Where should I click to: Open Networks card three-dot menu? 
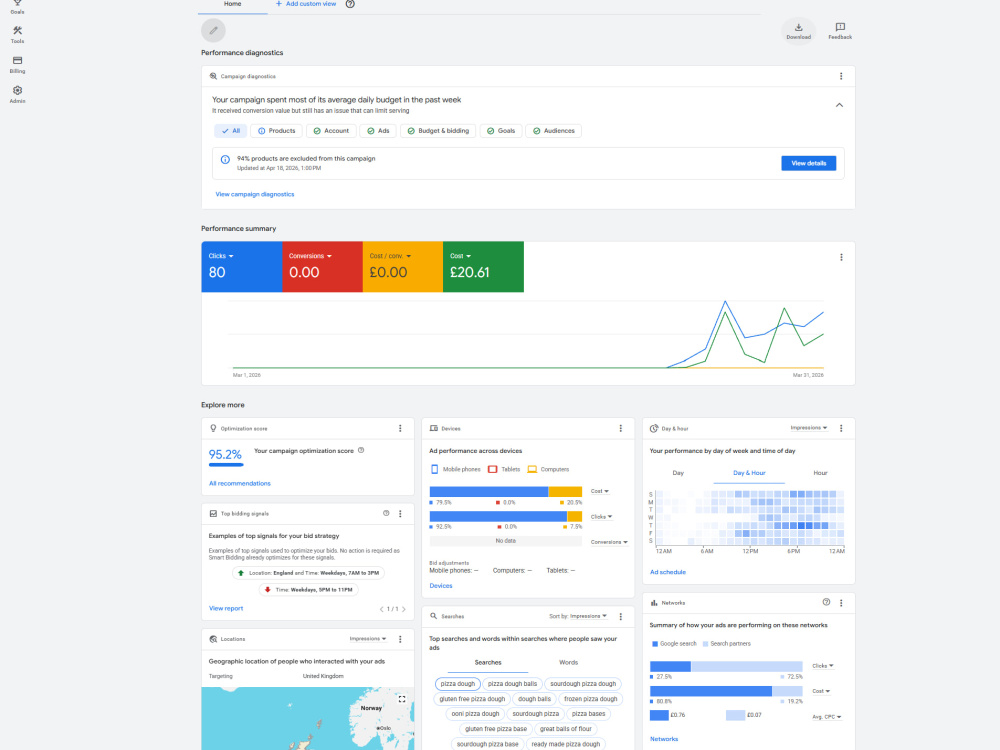841,603
